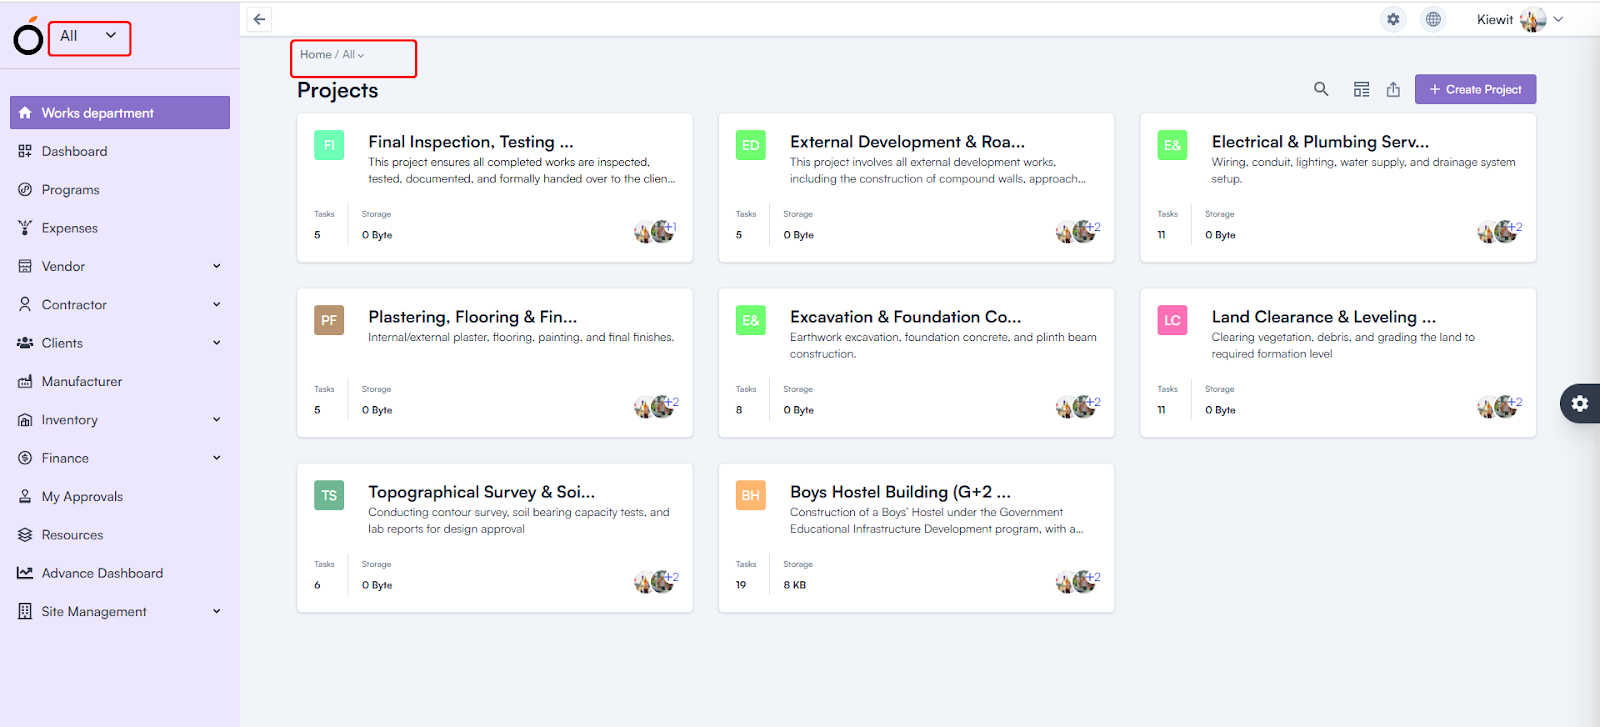Open the settings gear in top bar
Screen dimensions: 1600x727
click(x=1393, y=19)
